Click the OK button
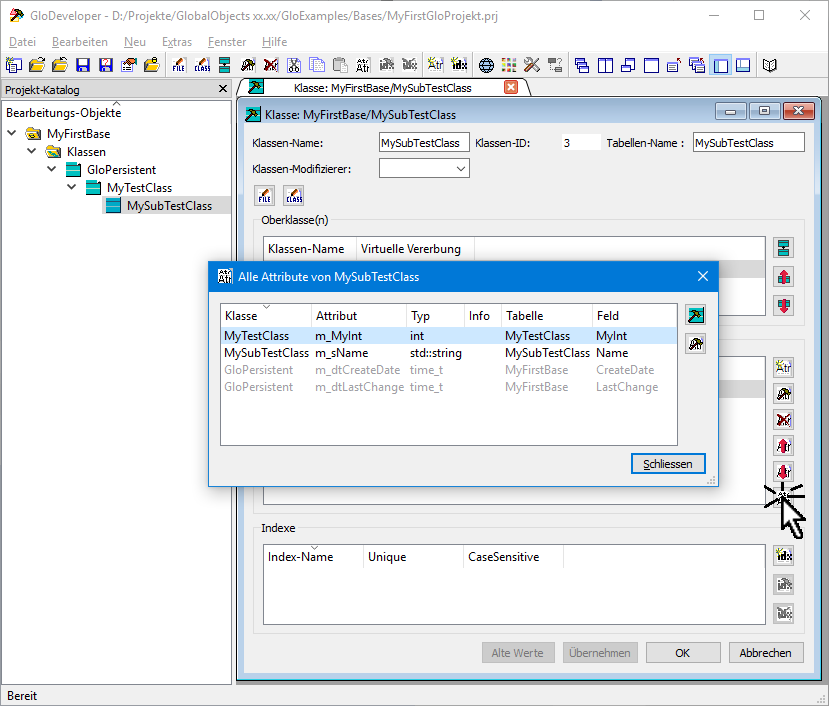 683,653
